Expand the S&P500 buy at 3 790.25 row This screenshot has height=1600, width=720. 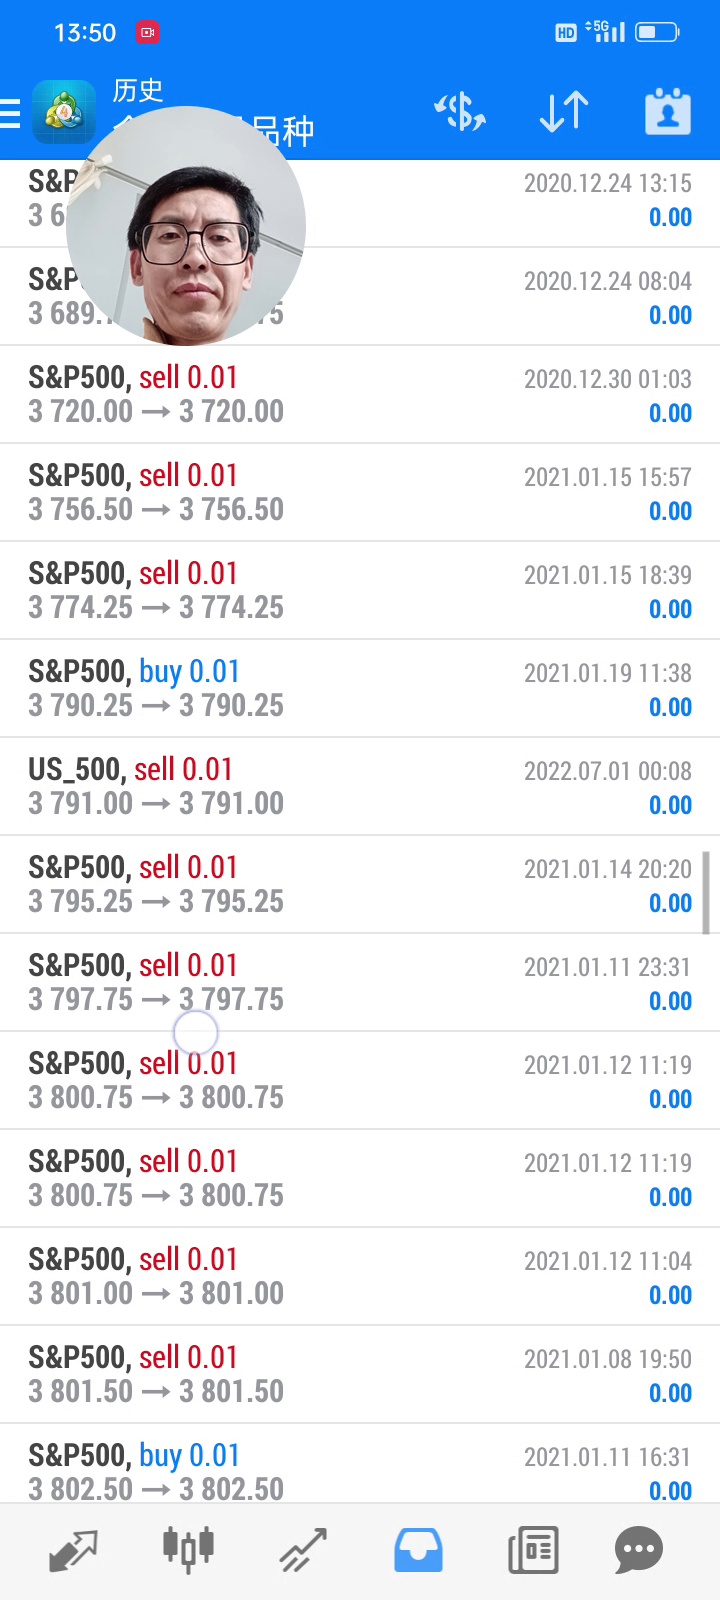pos(360,688)
